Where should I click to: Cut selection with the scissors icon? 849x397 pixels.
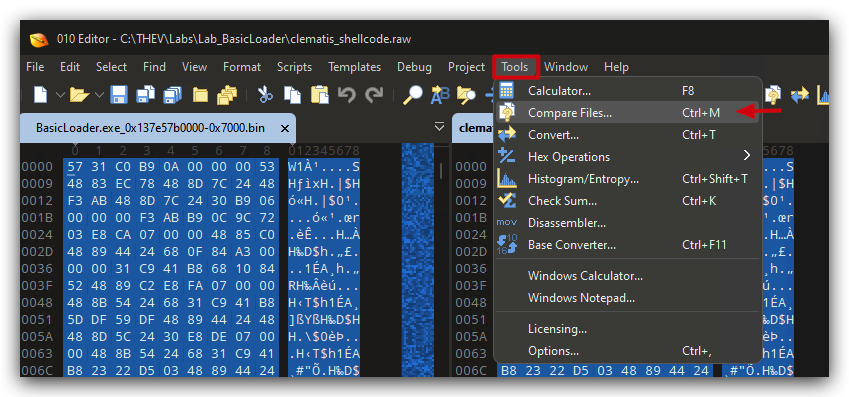point(265,95)
